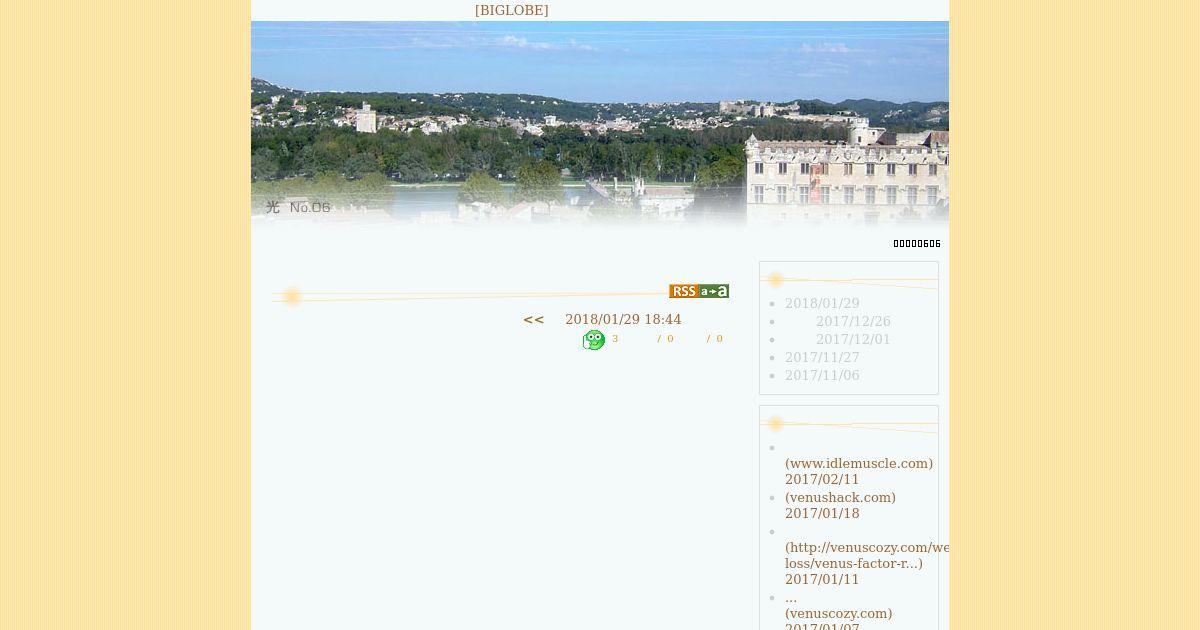Click the 00000606 visitor counter
Viewport: 1200px width, 630px height.
tap(917, 244)
